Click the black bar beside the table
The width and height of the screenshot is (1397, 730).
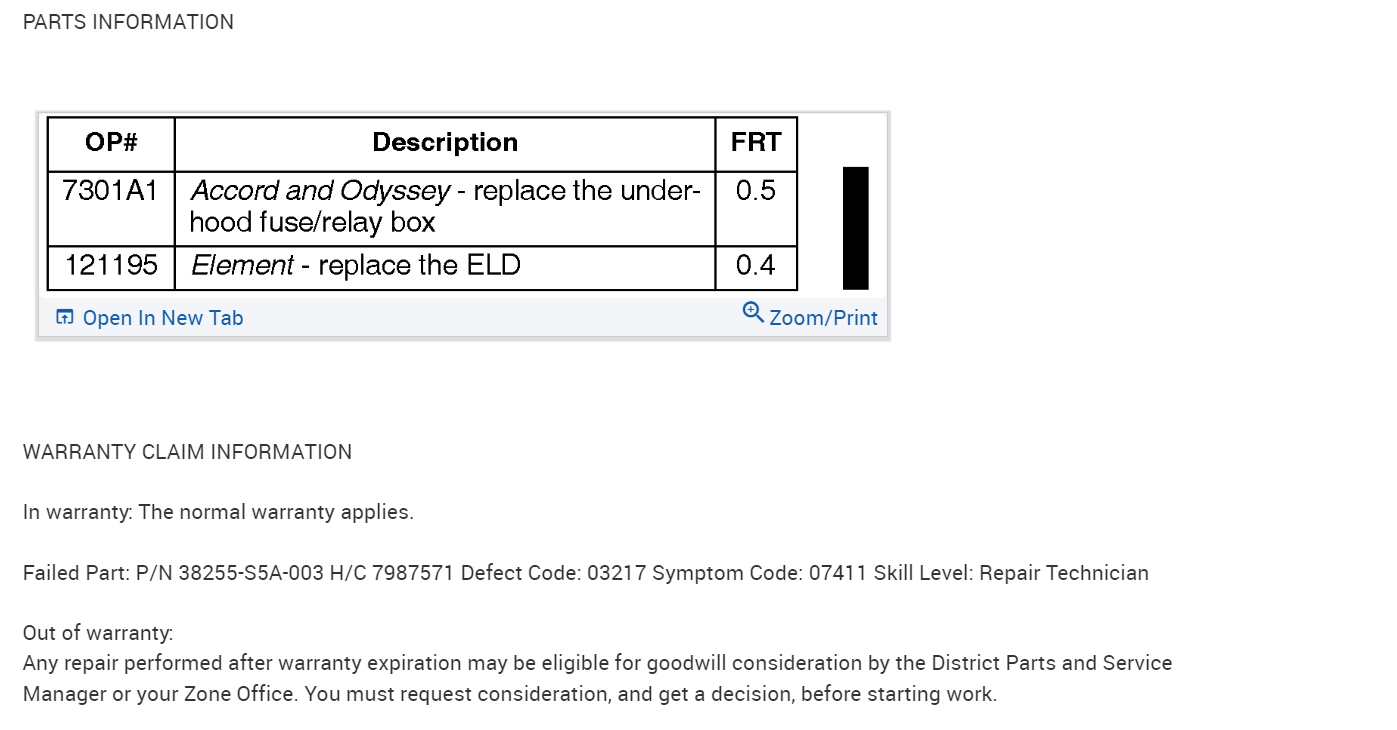[856, 228]
